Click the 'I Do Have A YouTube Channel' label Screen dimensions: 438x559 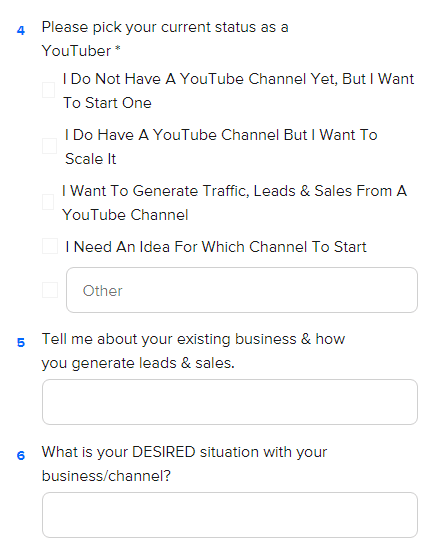(221, 147)
